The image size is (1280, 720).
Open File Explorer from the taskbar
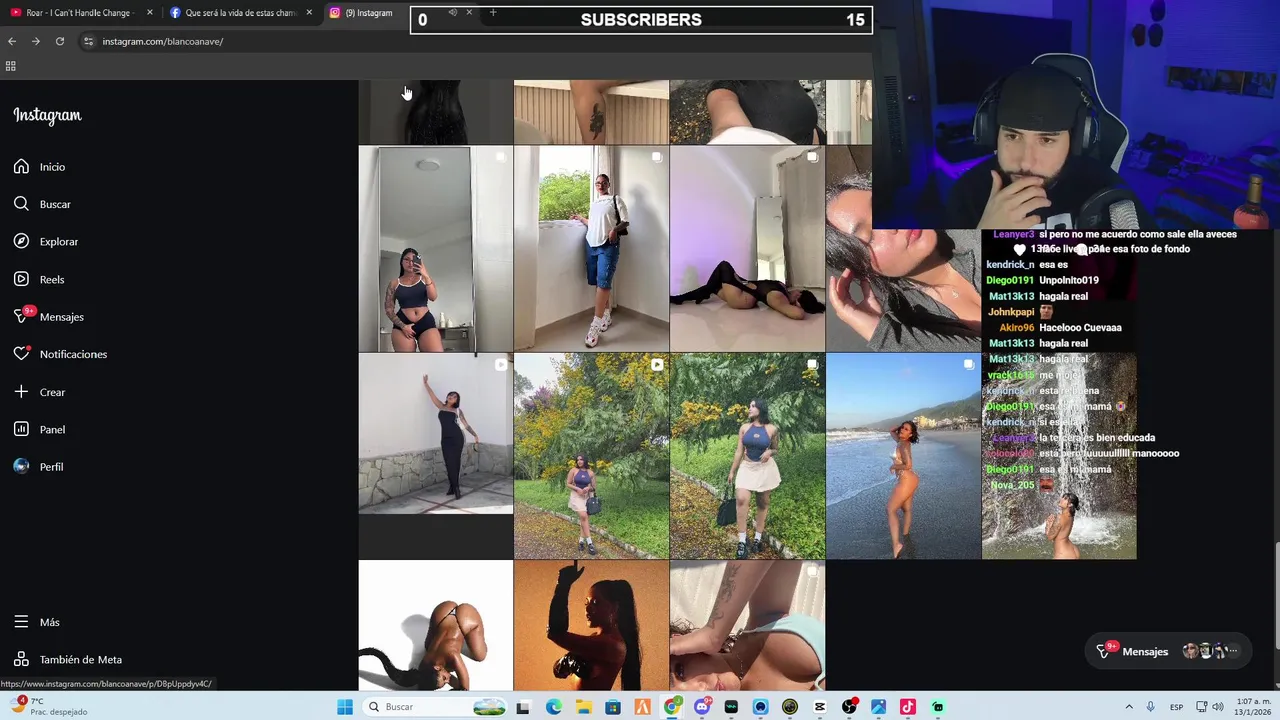[x=584, y=707]
